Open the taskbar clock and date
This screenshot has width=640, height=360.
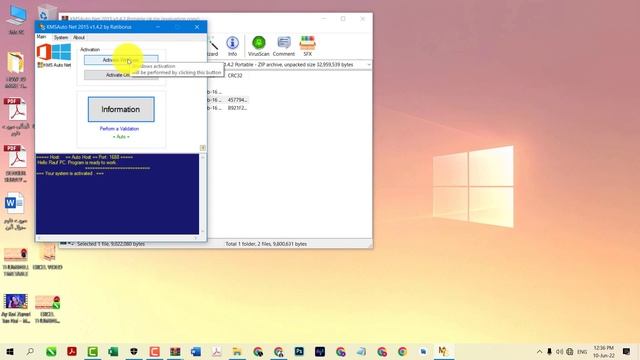[604, 352]
